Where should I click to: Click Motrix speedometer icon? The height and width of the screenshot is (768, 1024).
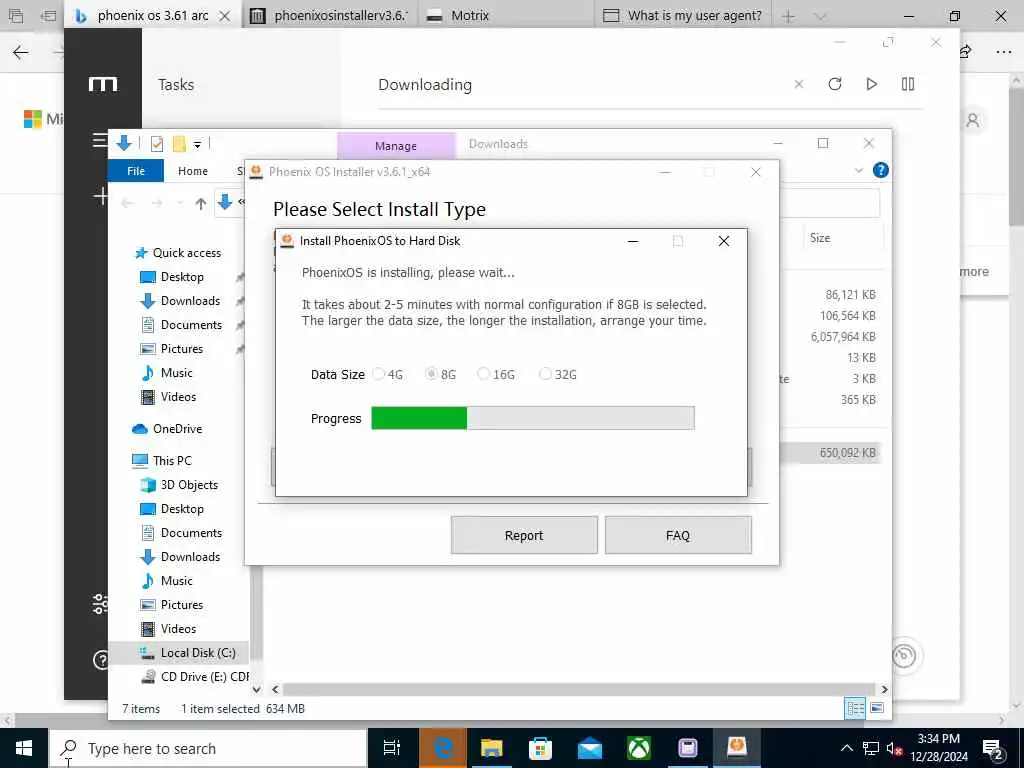[x=904, y=655]
